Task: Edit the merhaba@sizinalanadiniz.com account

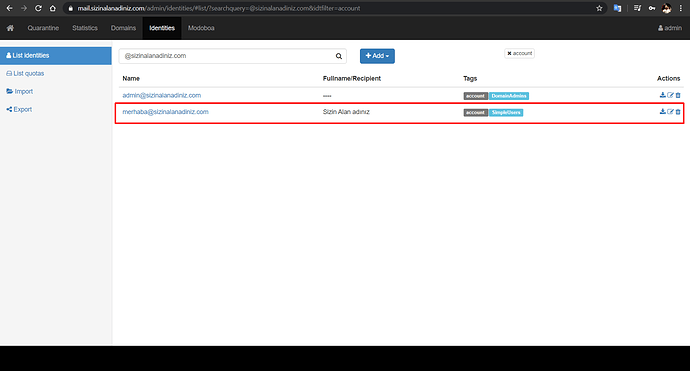Action: pyautogui.click(x=670, y=112)
